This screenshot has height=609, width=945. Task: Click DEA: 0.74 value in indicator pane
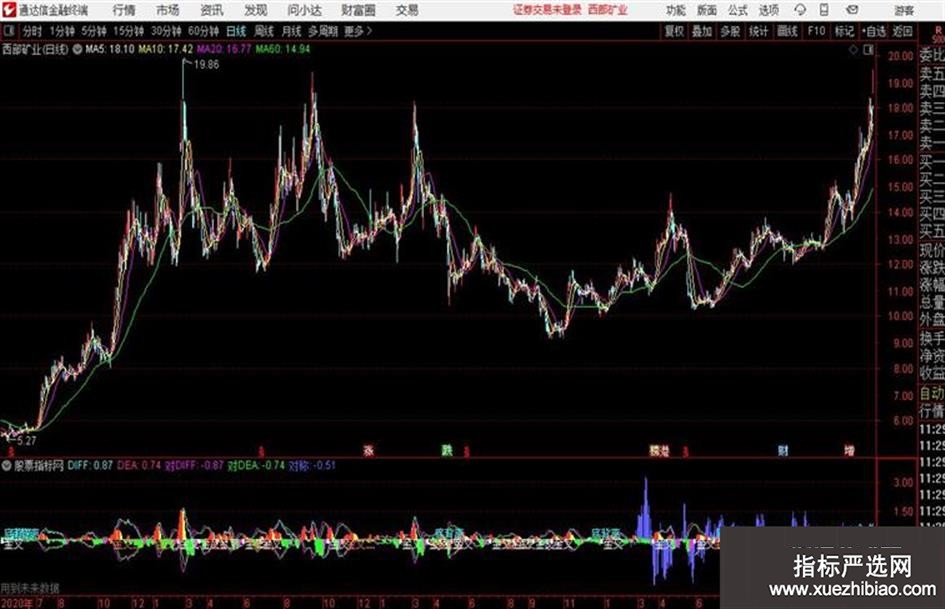pos(139,465)
